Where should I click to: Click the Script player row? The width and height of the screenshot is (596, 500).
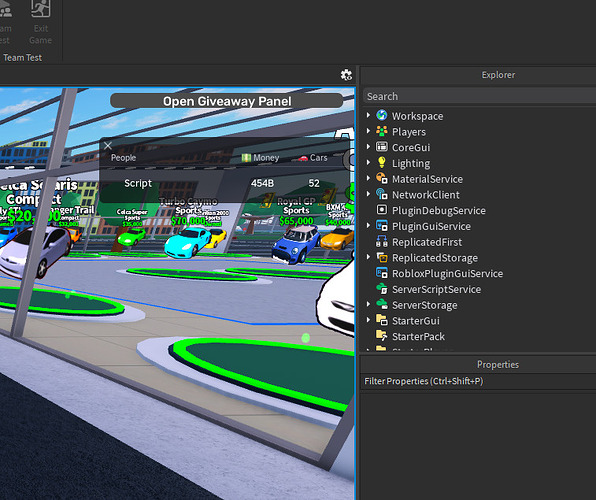click(x=224, y=184)
